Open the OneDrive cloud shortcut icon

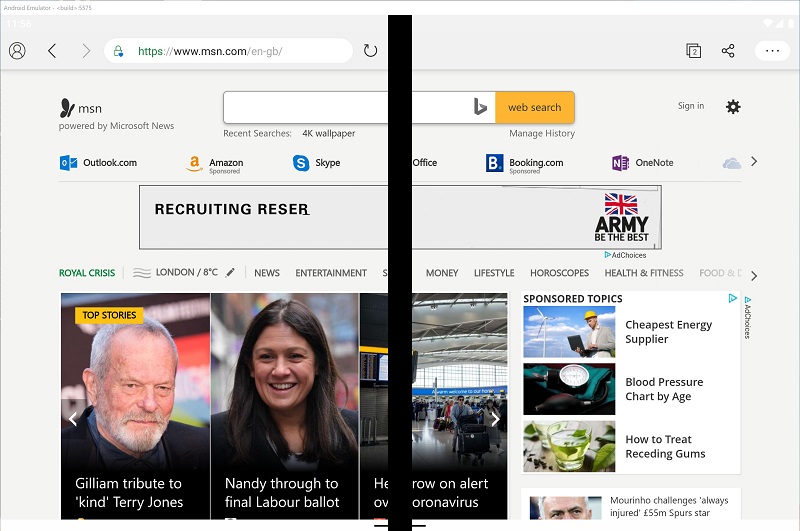732,163
